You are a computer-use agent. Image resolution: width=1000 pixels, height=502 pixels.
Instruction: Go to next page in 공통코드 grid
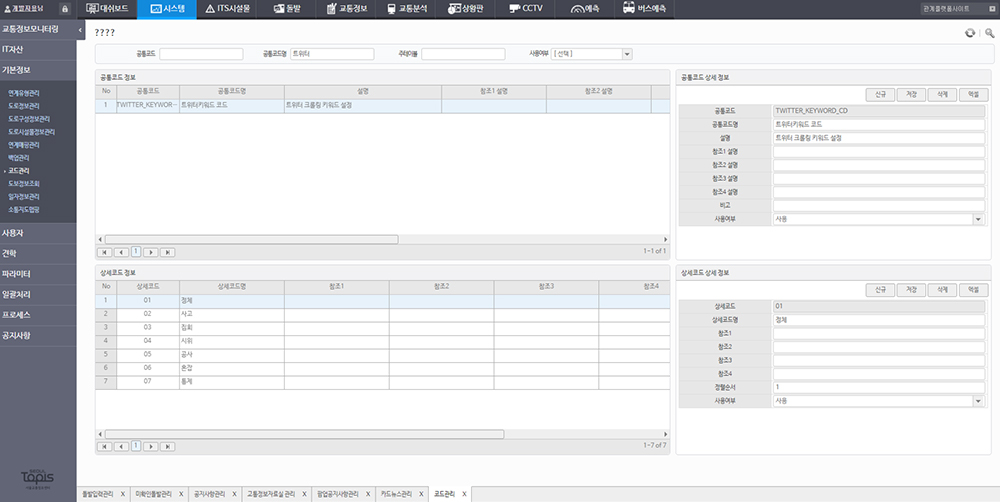(152, 252)
